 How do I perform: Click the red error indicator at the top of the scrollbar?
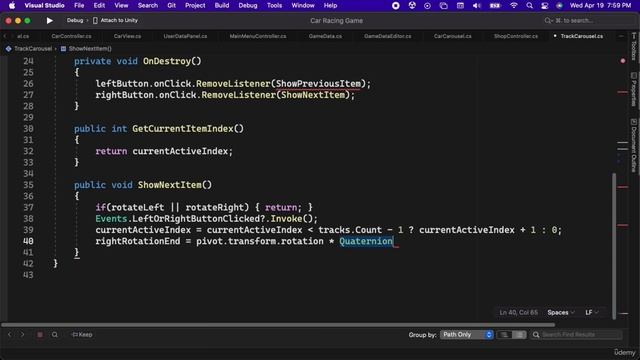623,61
